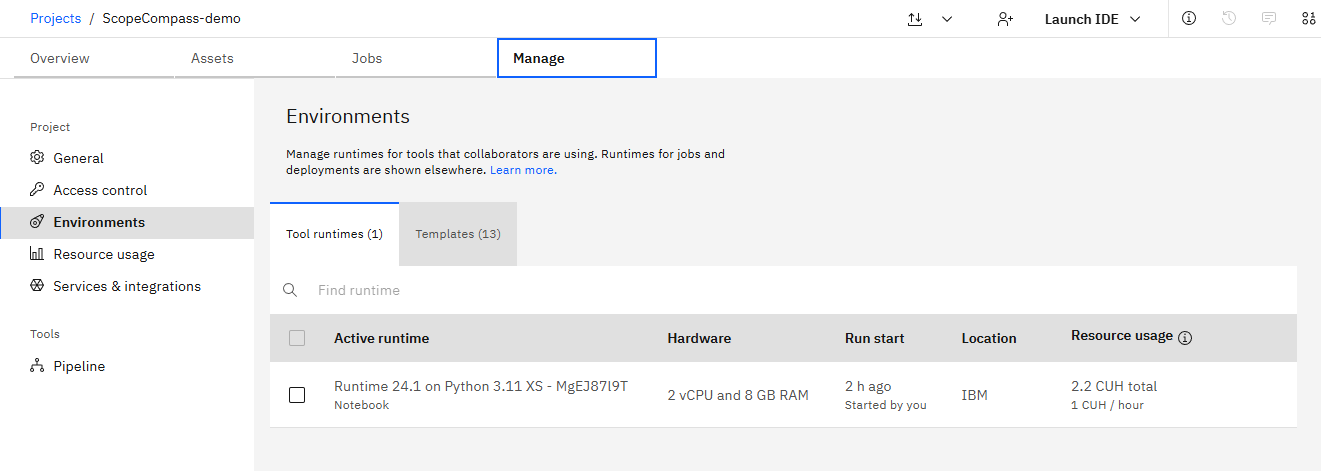This screenshot has height=471, width=1321.
Task: Open the project information panel icon
Action: tap(1189, 19)
